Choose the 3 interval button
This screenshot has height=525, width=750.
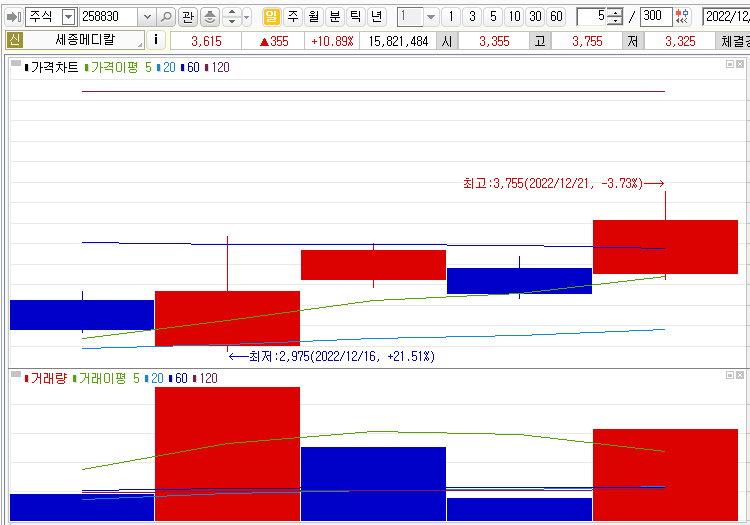pos(472,17)
